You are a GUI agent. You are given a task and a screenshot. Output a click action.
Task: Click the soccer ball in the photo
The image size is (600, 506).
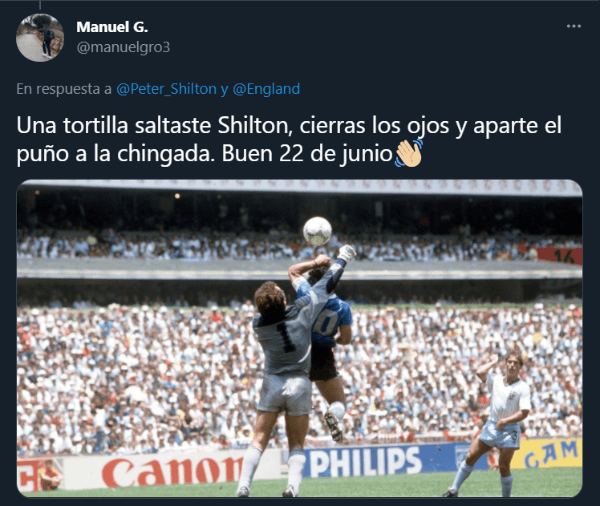coord(317,231)
